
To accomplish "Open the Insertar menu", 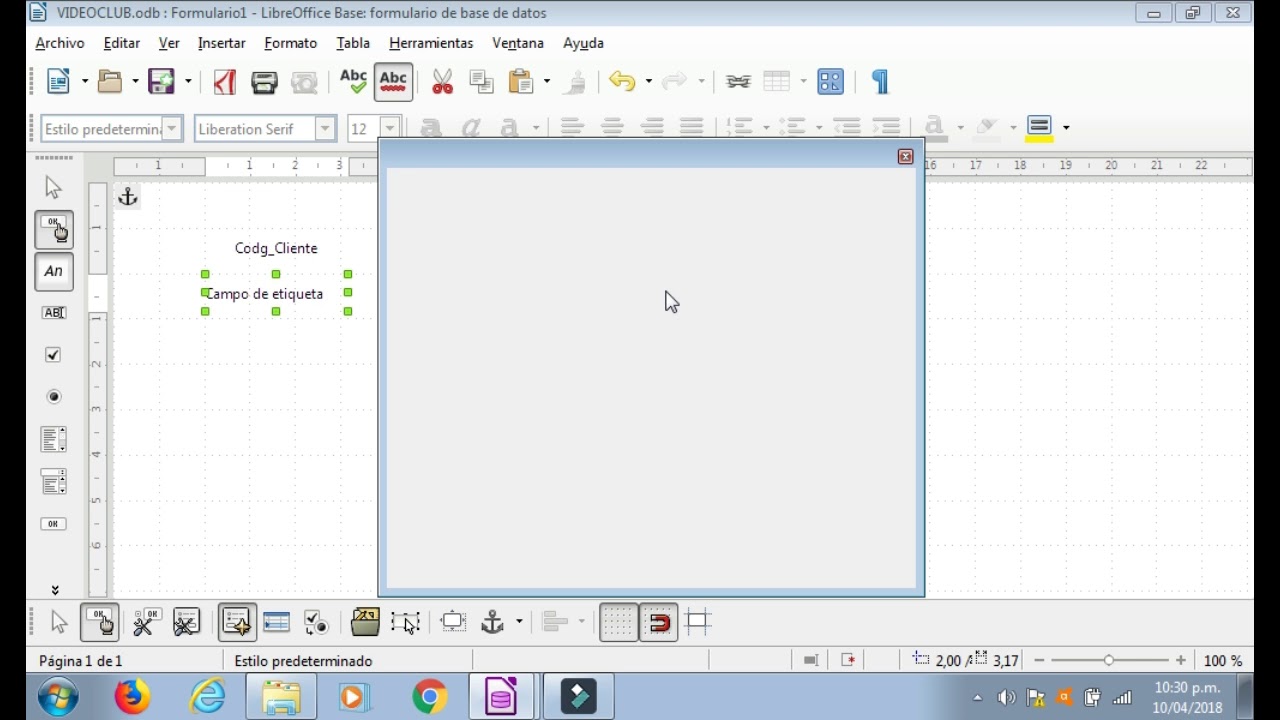I will 222,43.
